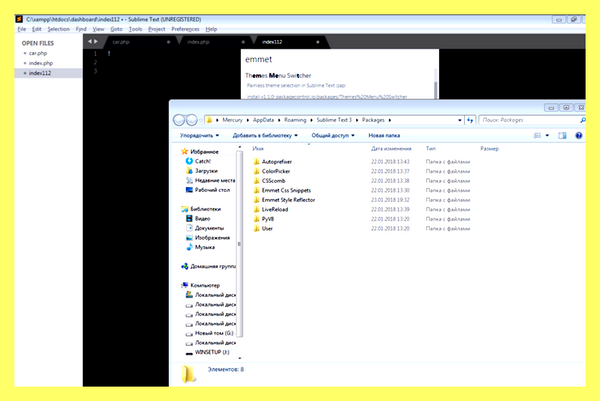Open Избранное in navigation pane
Screen dimensions: 600x401
[x=200, y=152]
